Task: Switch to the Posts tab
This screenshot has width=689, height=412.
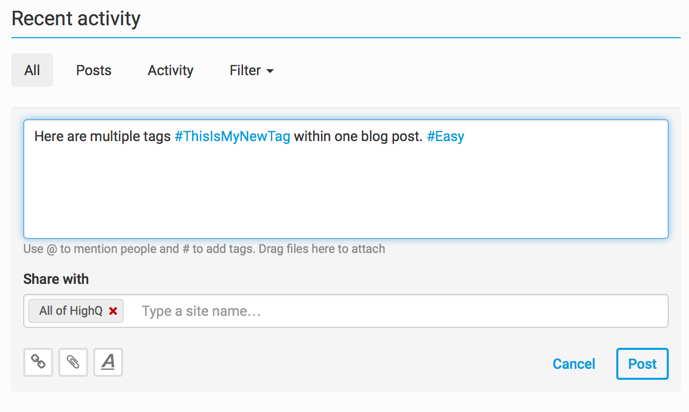Action: 94,70
